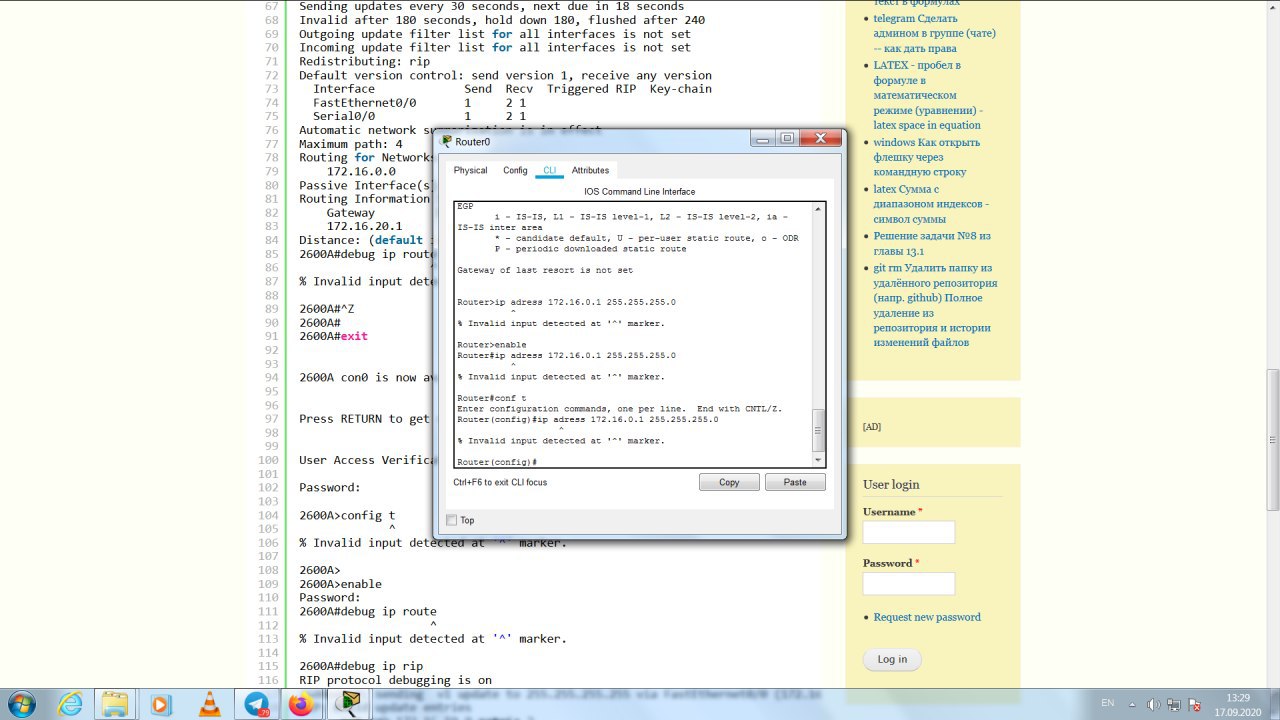Viewport: 1280px width, 720px height.
Task: Enable the Top checkbox in Router0 window
Action: click(452, 520)
